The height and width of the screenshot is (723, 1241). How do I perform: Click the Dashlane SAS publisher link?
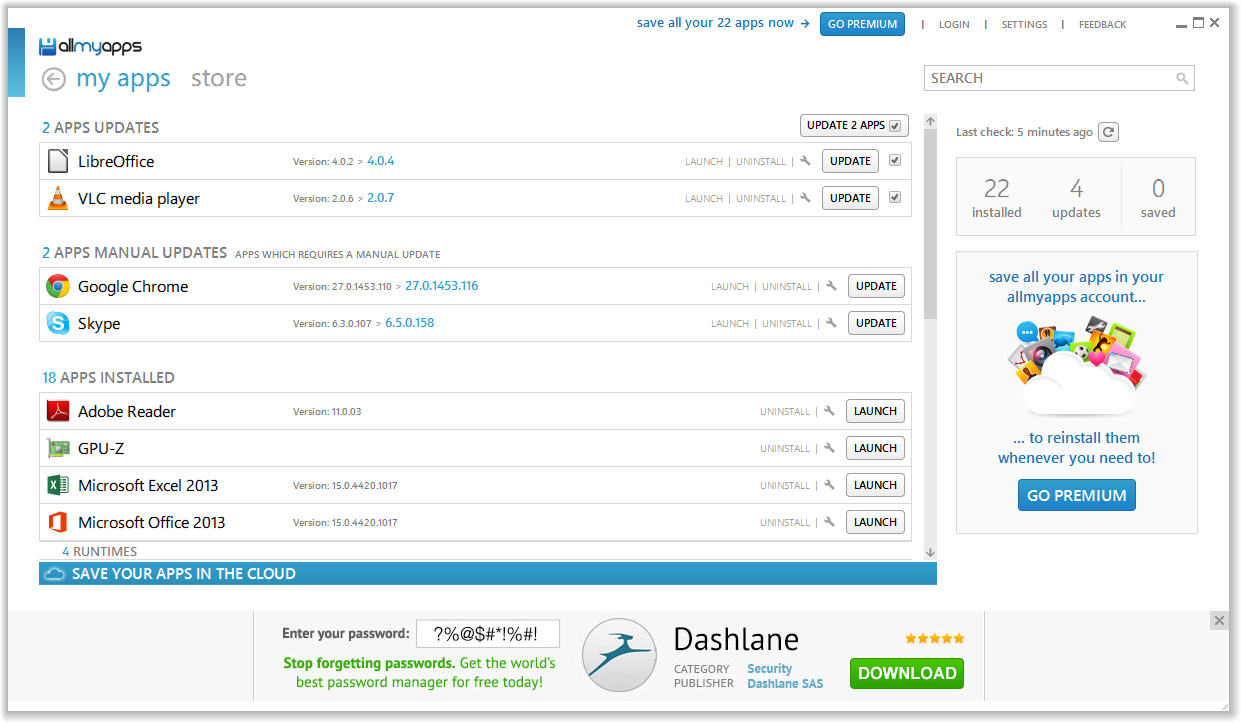pos(785,684)
